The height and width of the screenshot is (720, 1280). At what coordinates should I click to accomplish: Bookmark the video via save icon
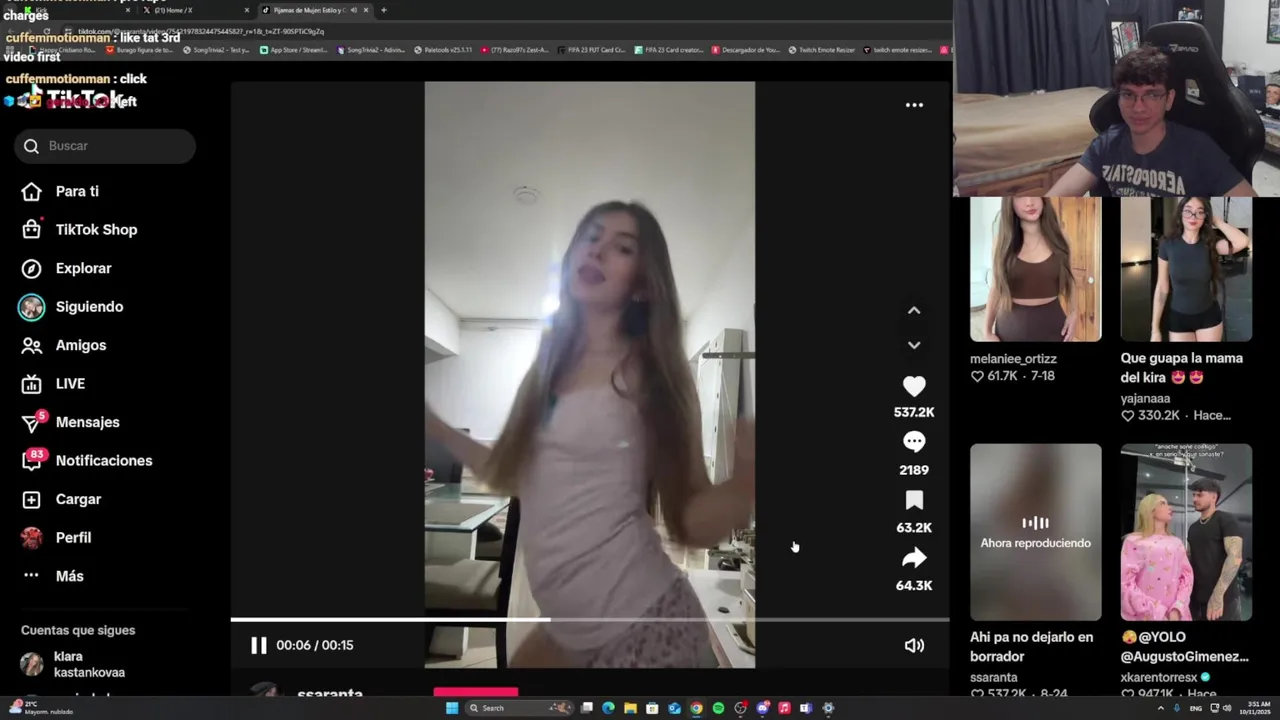914,500
